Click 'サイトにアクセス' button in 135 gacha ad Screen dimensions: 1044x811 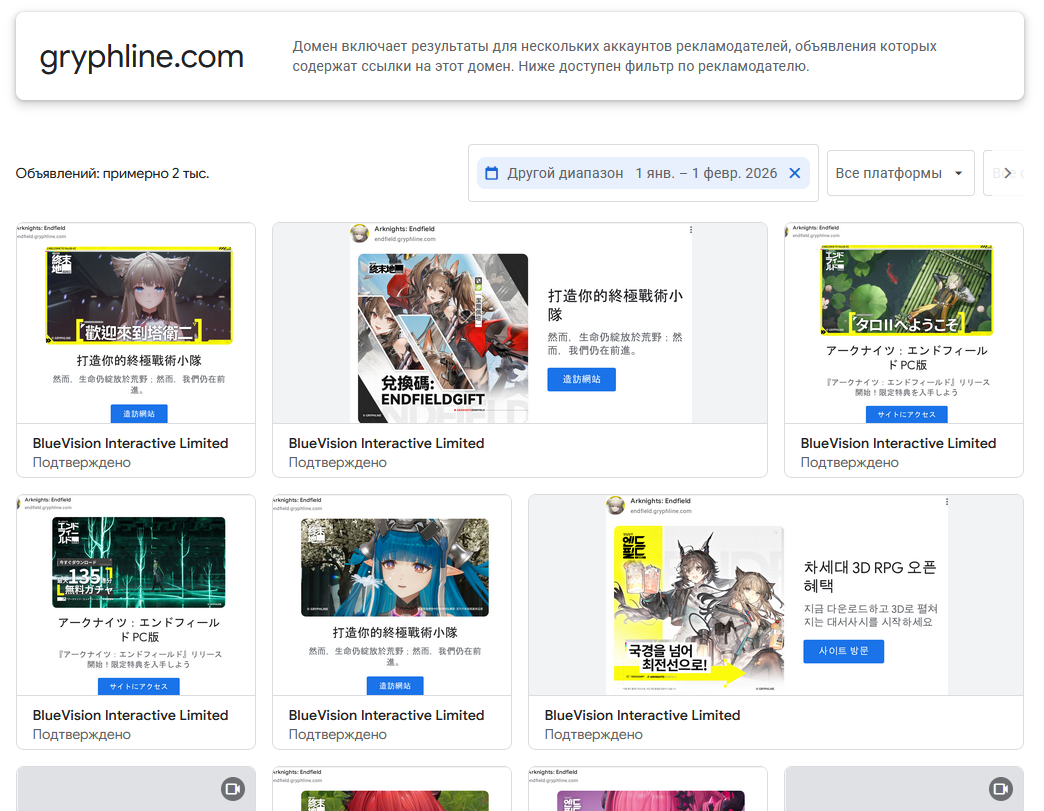coord(138,686)
